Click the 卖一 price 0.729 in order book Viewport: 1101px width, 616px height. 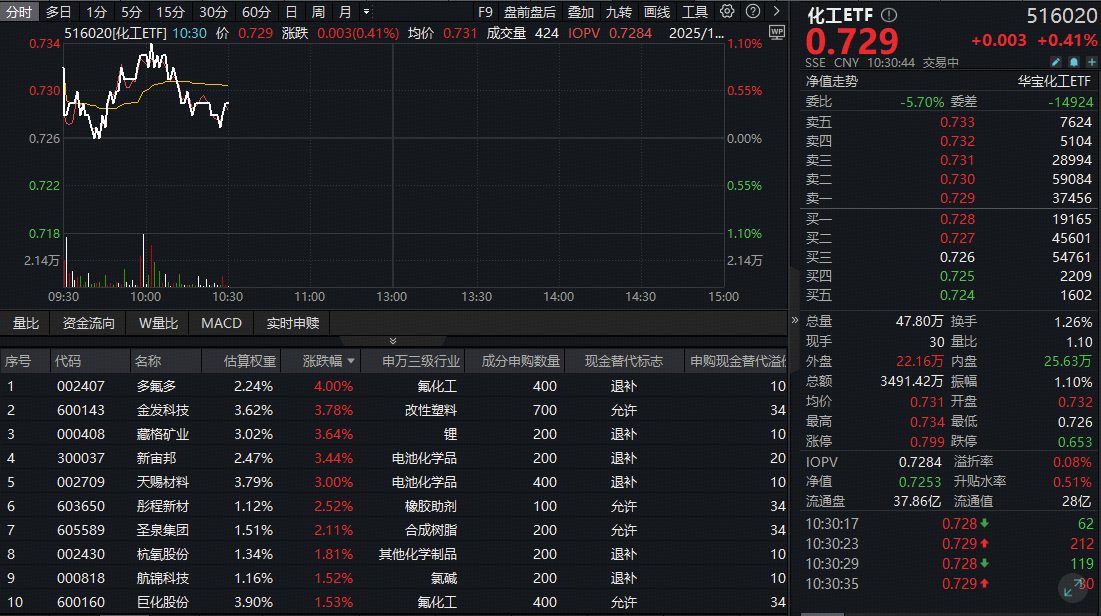tap(958, 199)
